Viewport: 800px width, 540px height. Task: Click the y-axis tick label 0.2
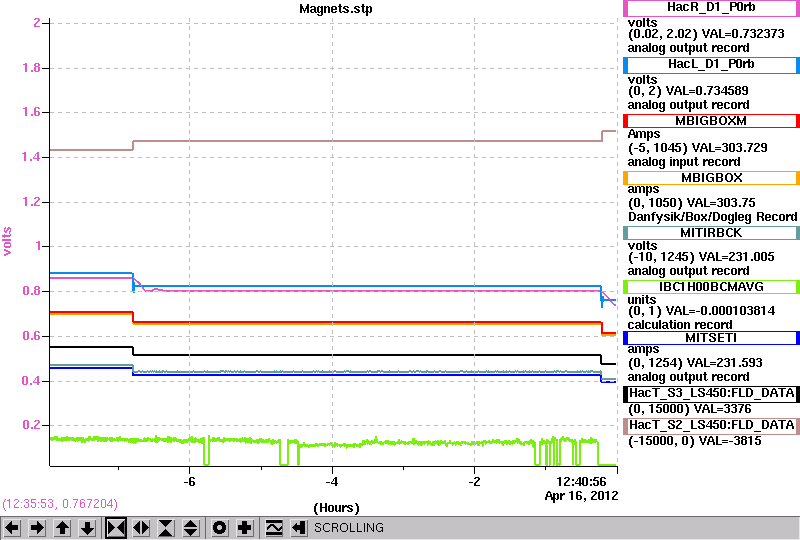click(32, 425)
